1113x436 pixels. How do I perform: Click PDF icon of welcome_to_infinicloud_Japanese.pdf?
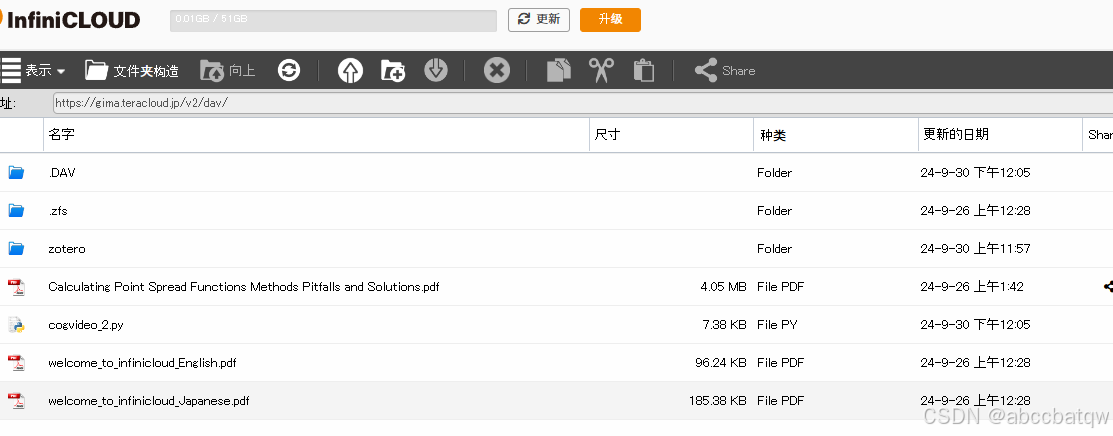click(16, 401)
